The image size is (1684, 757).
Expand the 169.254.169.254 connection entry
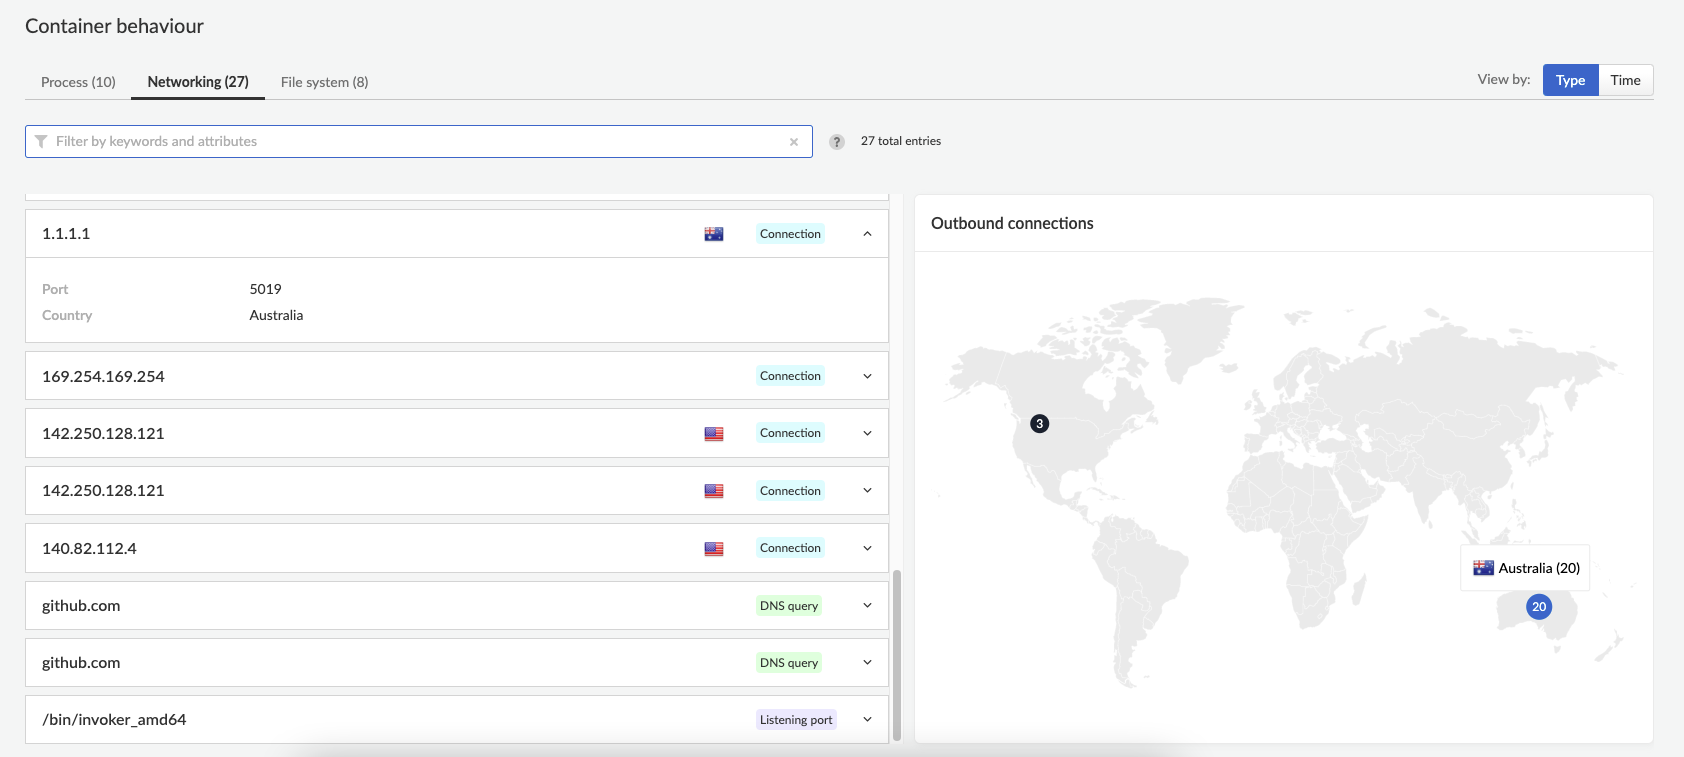pos(867,376)
